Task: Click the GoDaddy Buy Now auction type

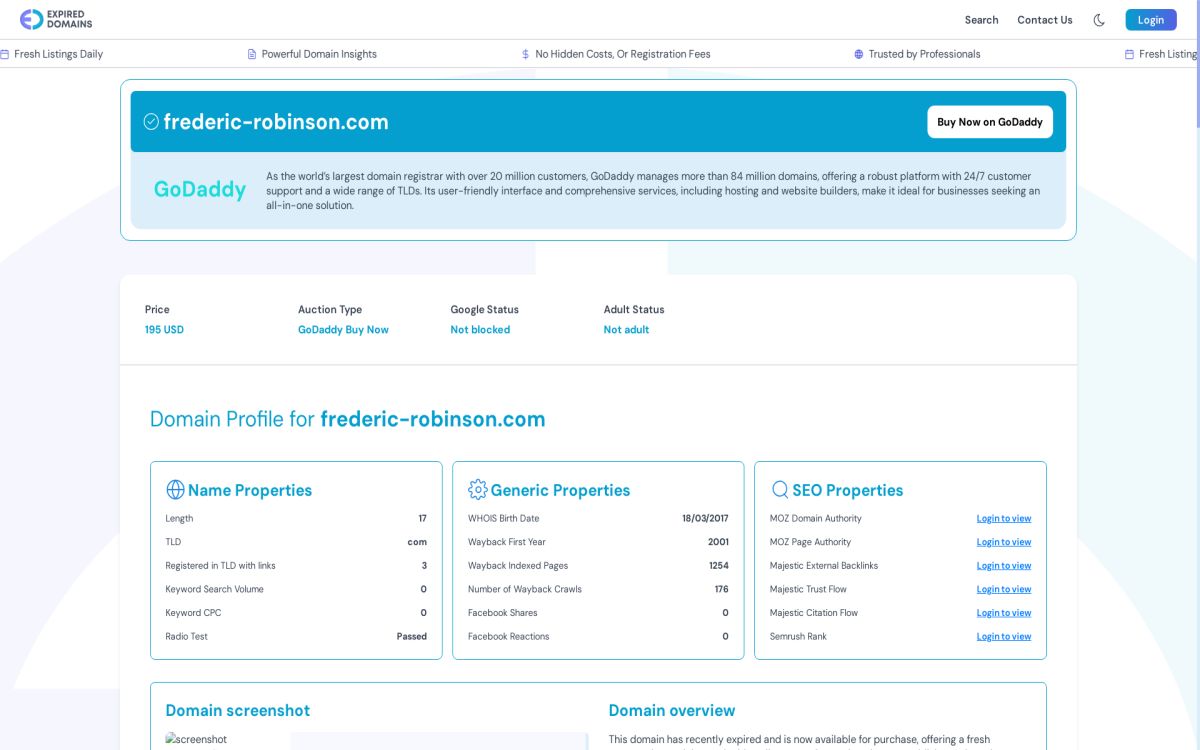Action: pyautogui.click(x=343, y=330)
